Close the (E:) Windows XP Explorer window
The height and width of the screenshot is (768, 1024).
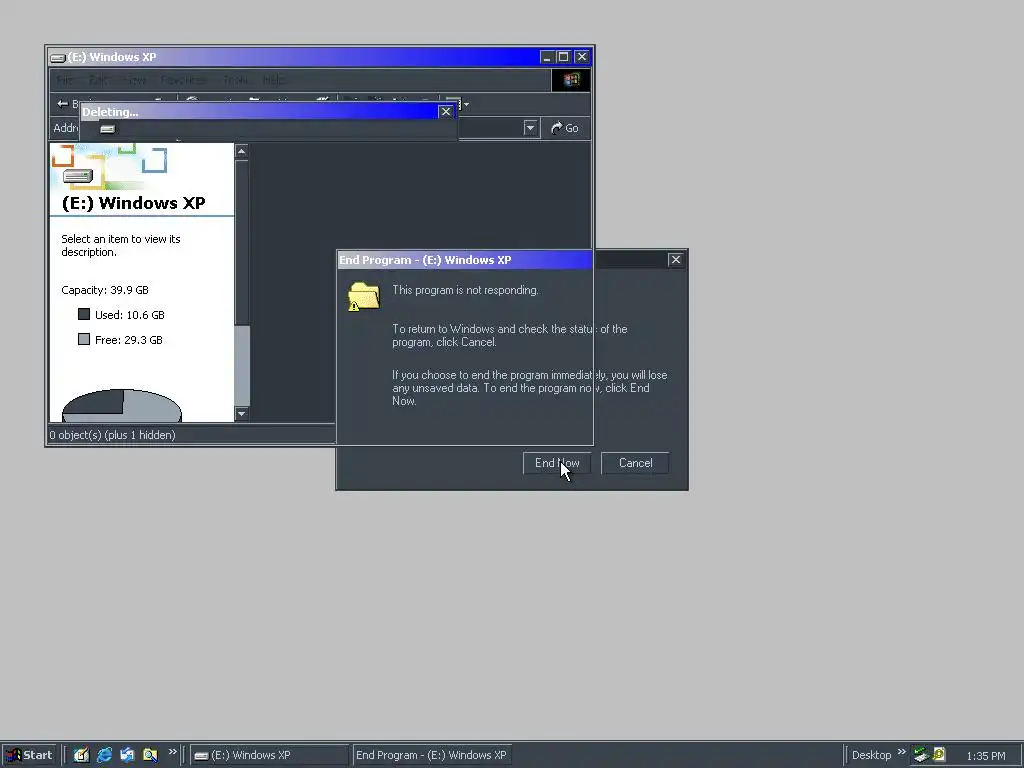(582, 57)
